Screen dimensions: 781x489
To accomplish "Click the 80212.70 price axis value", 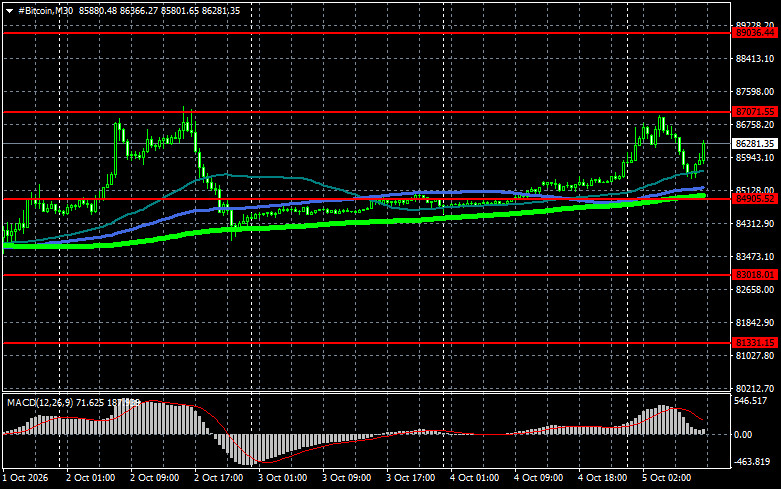I will [755, 388].
